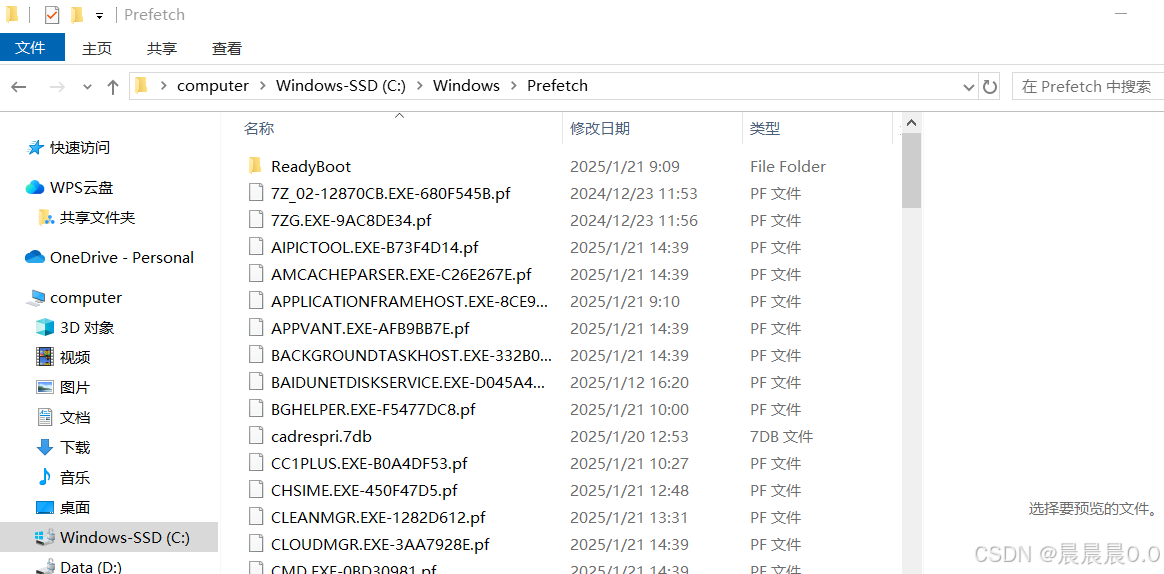
Task: Click the Prefetch breadcrumb segment
Action: [x=558, y=85]
